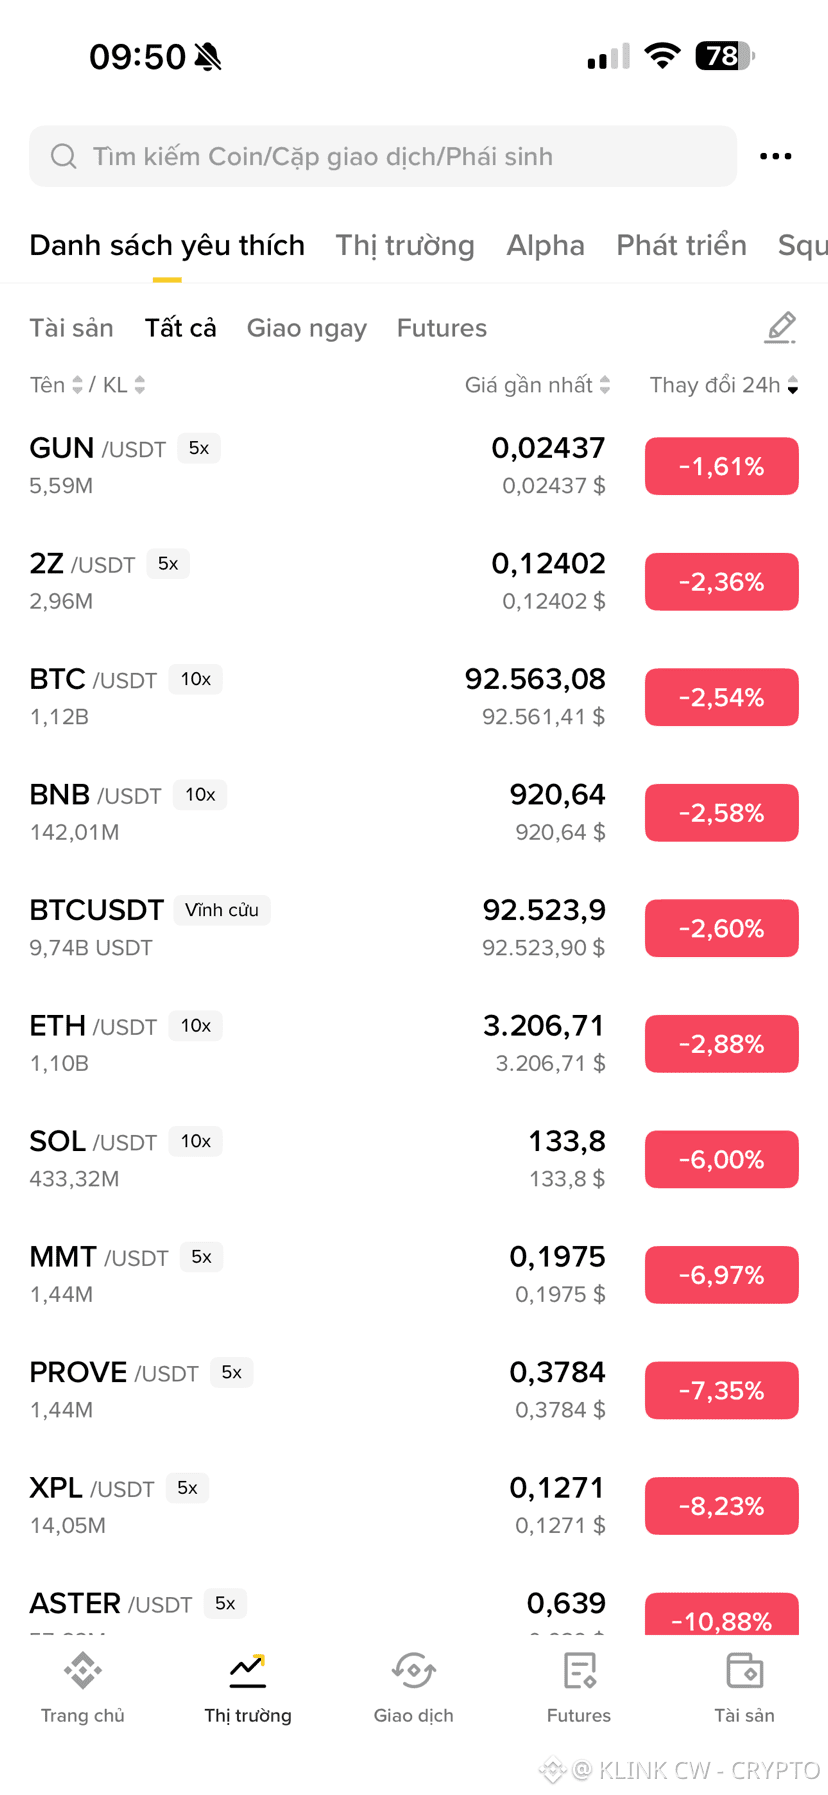Switch to the Alpha tab
Image resolution: width=828 pixels, height=1795 pixels.
pos(545,245)
